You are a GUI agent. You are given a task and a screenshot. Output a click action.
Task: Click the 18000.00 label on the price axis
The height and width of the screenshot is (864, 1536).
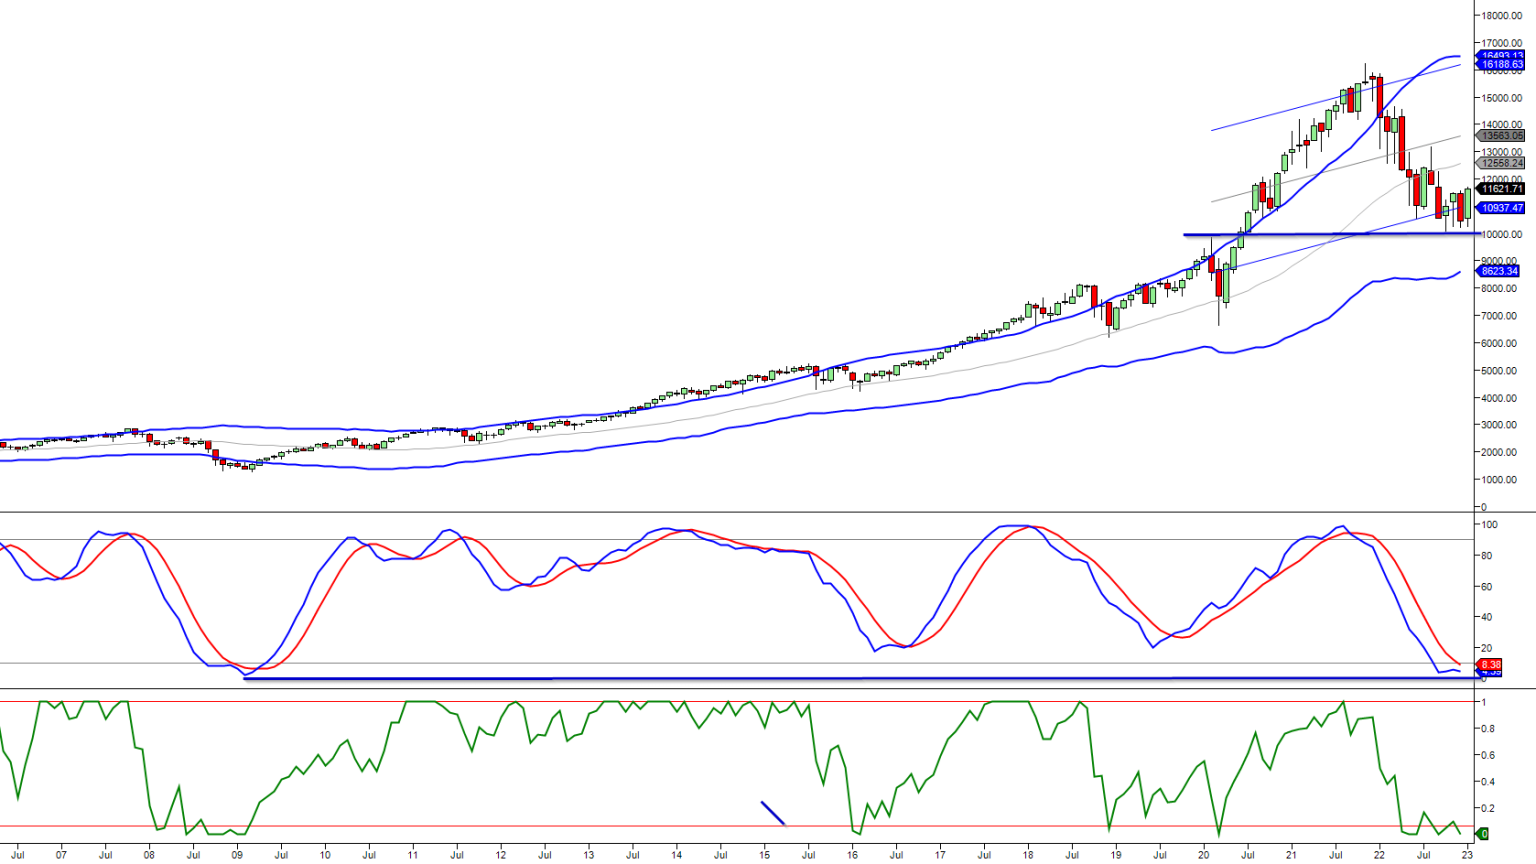[1503, 14]
